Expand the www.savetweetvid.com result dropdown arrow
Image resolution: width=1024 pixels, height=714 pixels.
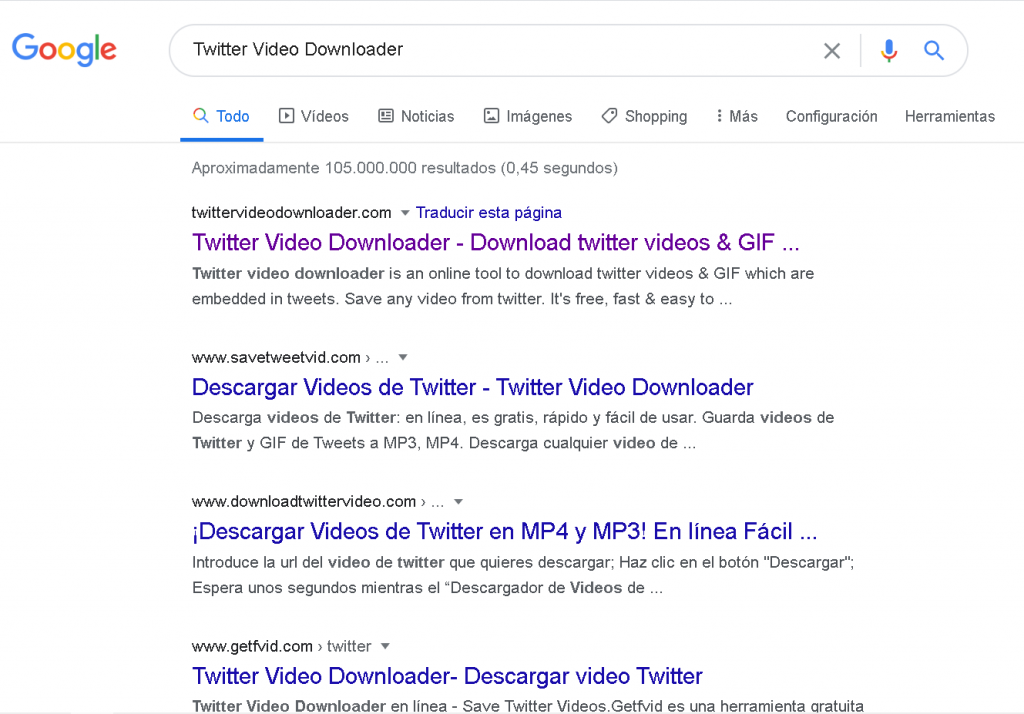[x=403, y=357]
